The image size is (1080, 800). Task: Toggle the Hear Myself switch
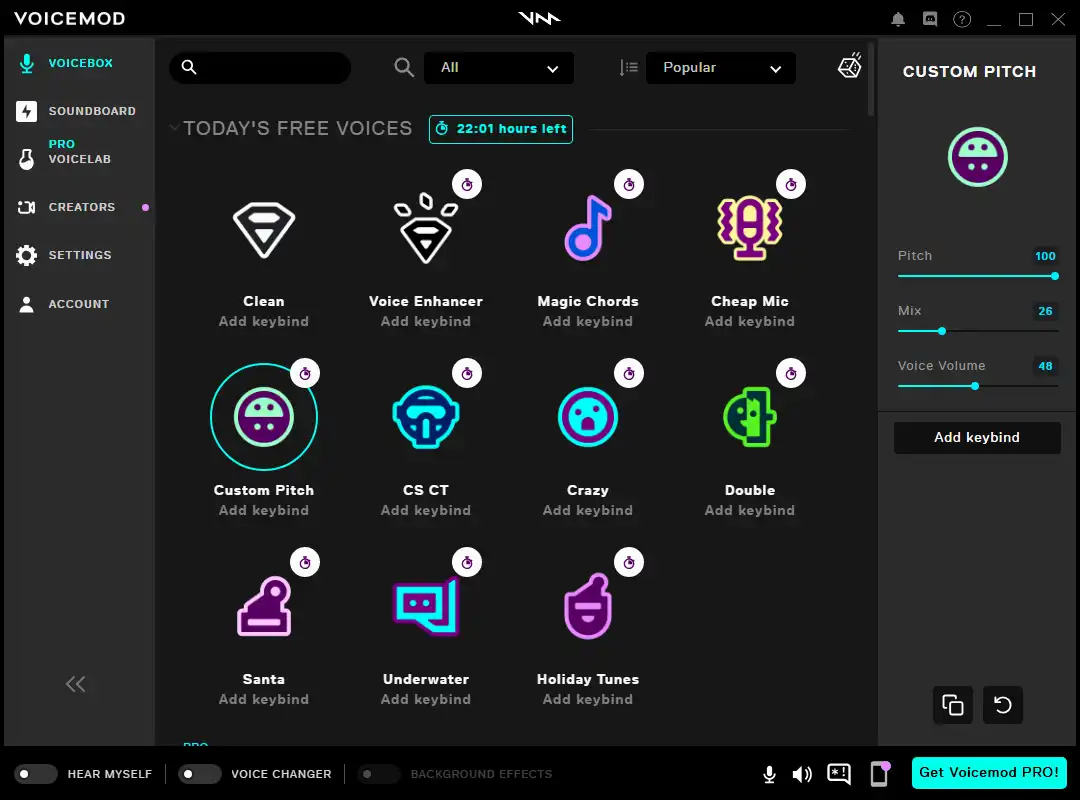[36, 774]
